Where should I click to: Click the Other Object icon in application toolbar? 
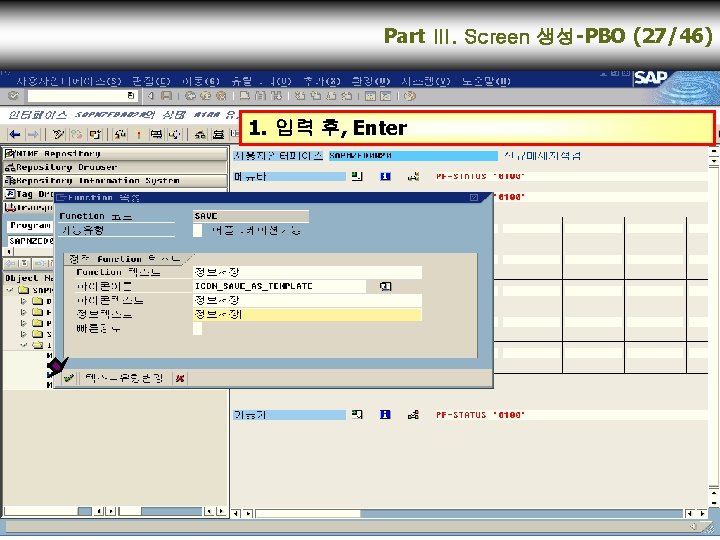tap(95, 134)
